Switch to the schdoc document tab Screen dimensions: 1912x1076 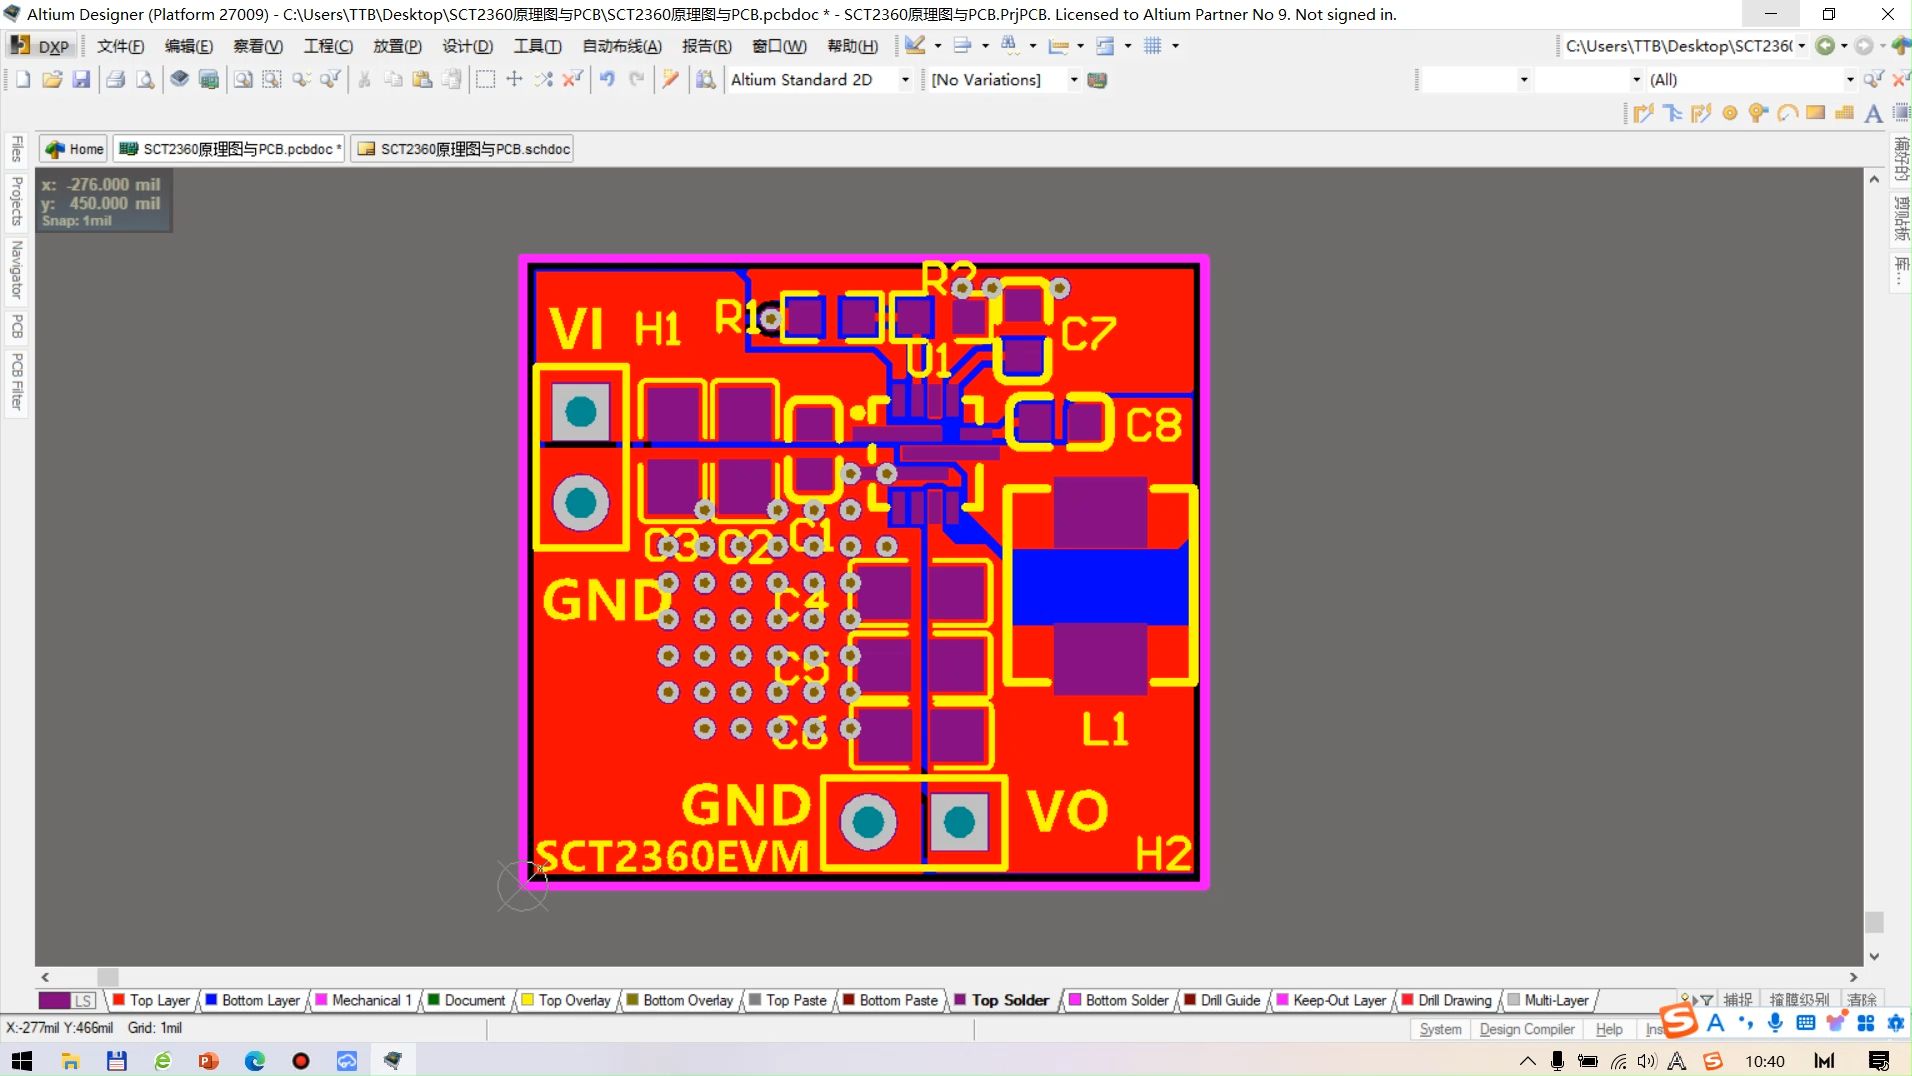463,149
